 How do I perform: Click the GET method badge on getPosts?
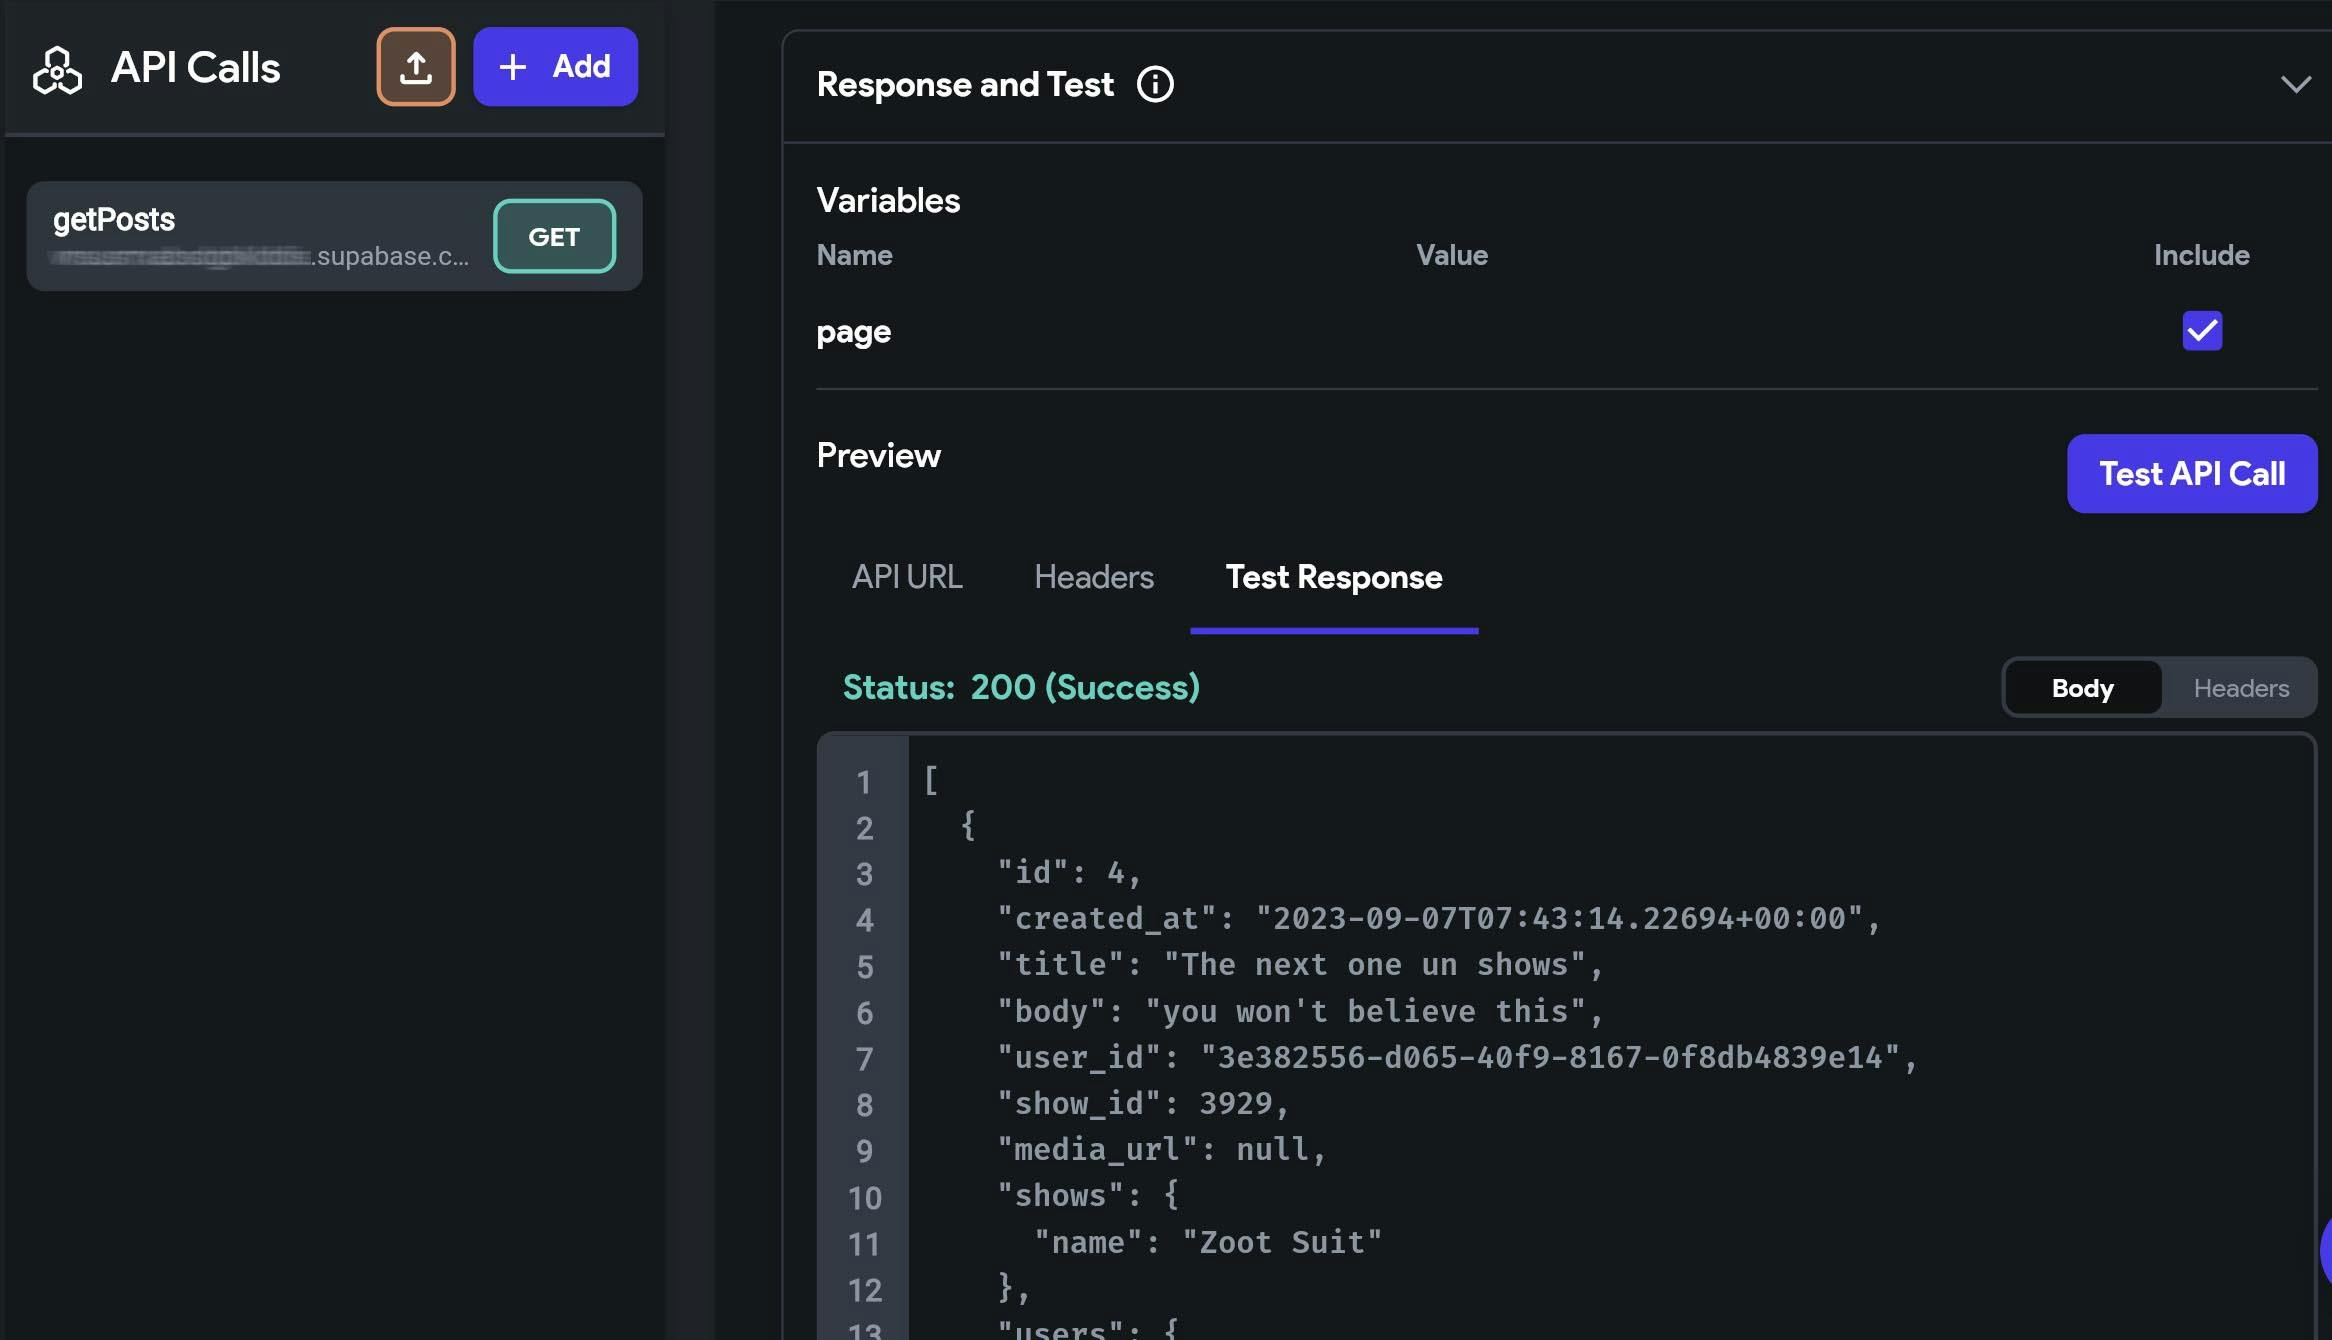click(554, 236)
